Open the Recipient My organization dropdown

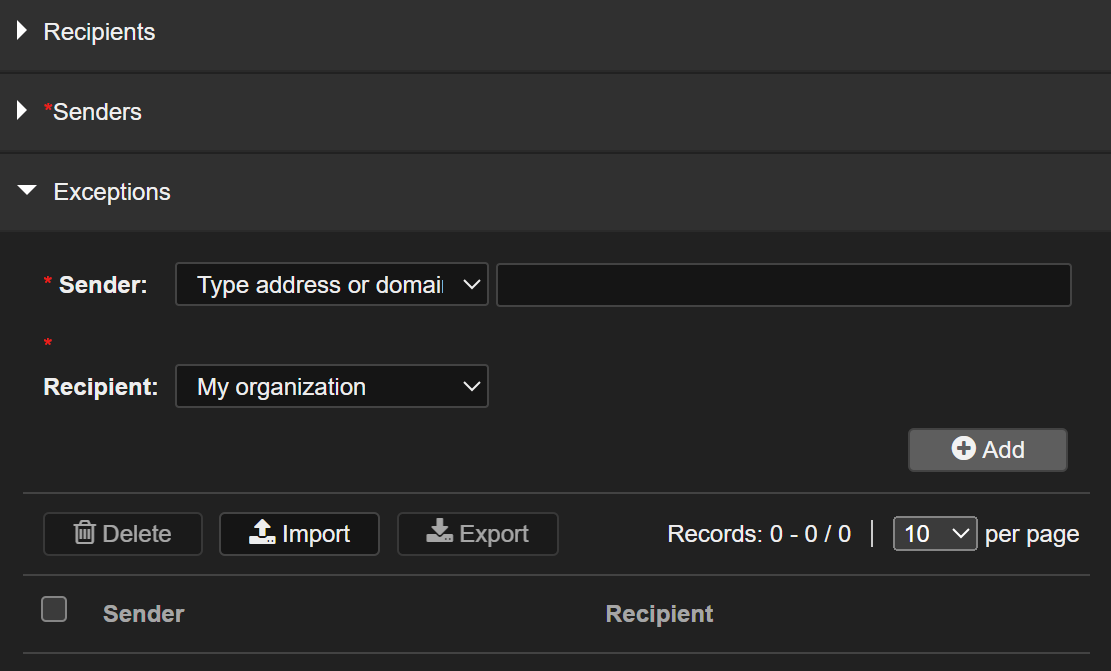(x=331, y=387)
